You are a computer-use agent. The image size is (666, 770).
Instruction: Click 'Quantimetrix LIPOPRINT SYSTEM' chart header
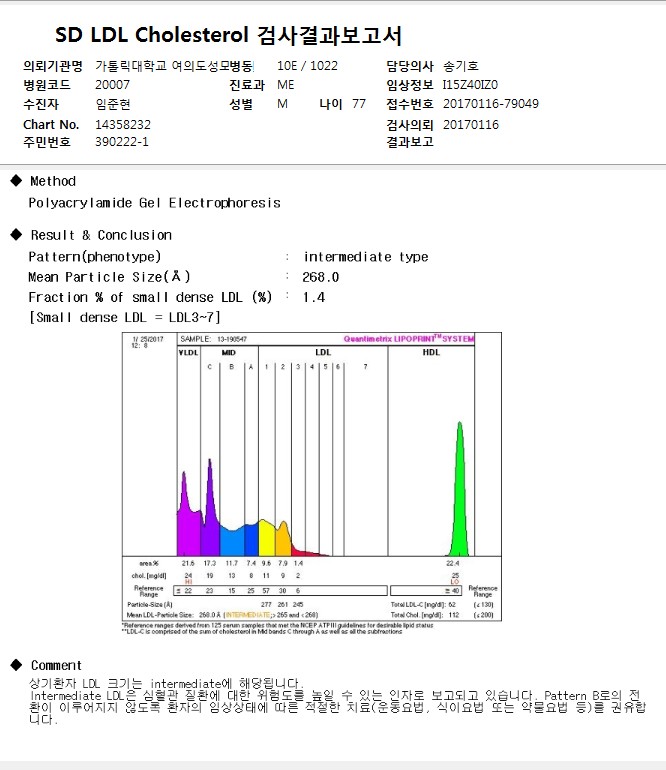coord(409,339)
